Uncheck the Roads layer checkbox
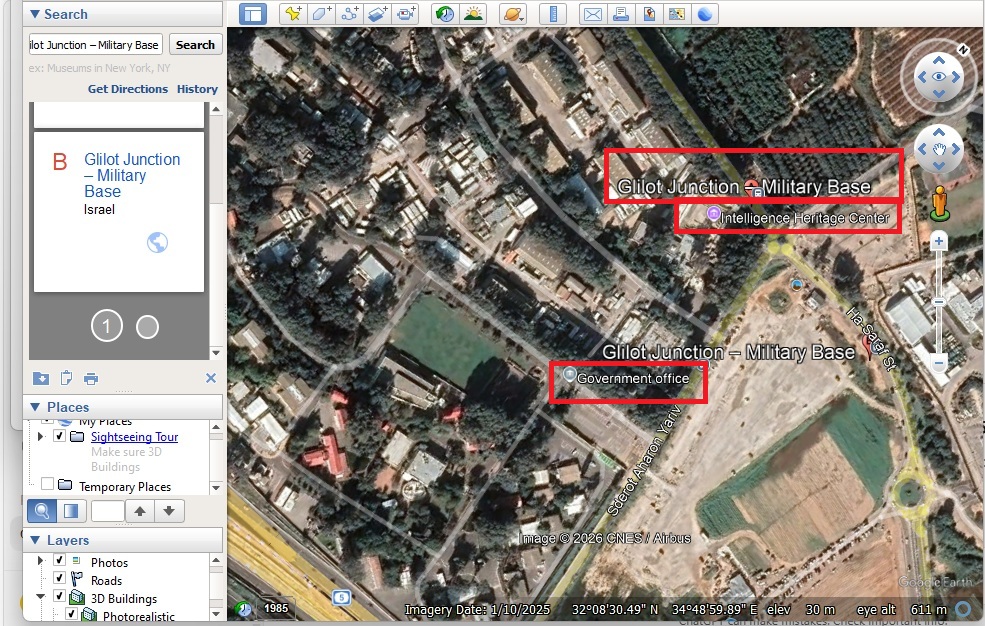Screen dimensions: 985x626 tap(59, 579)
